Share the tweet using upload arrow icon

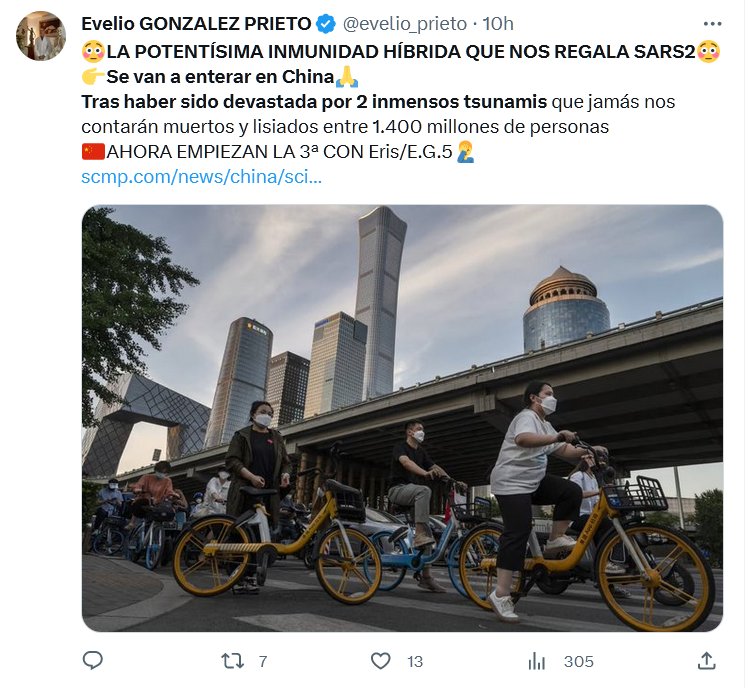coord(706,661)
